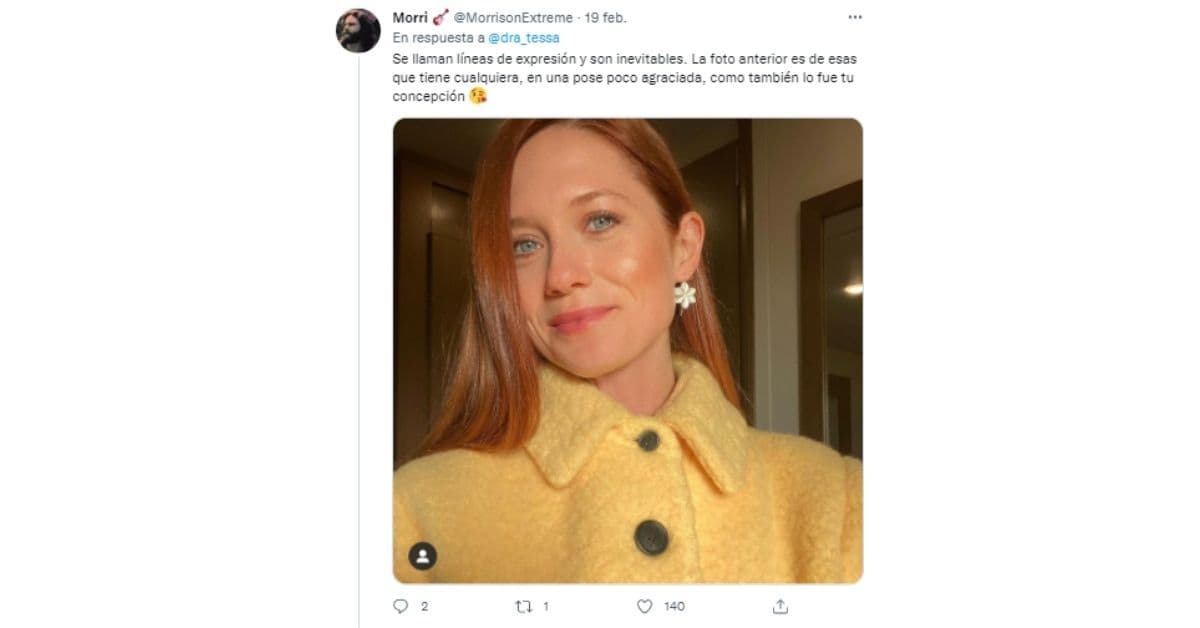The image size is (1200, 628).
Task: Open the tweet's more options (···) icon
Action: [x=855, y=15]
